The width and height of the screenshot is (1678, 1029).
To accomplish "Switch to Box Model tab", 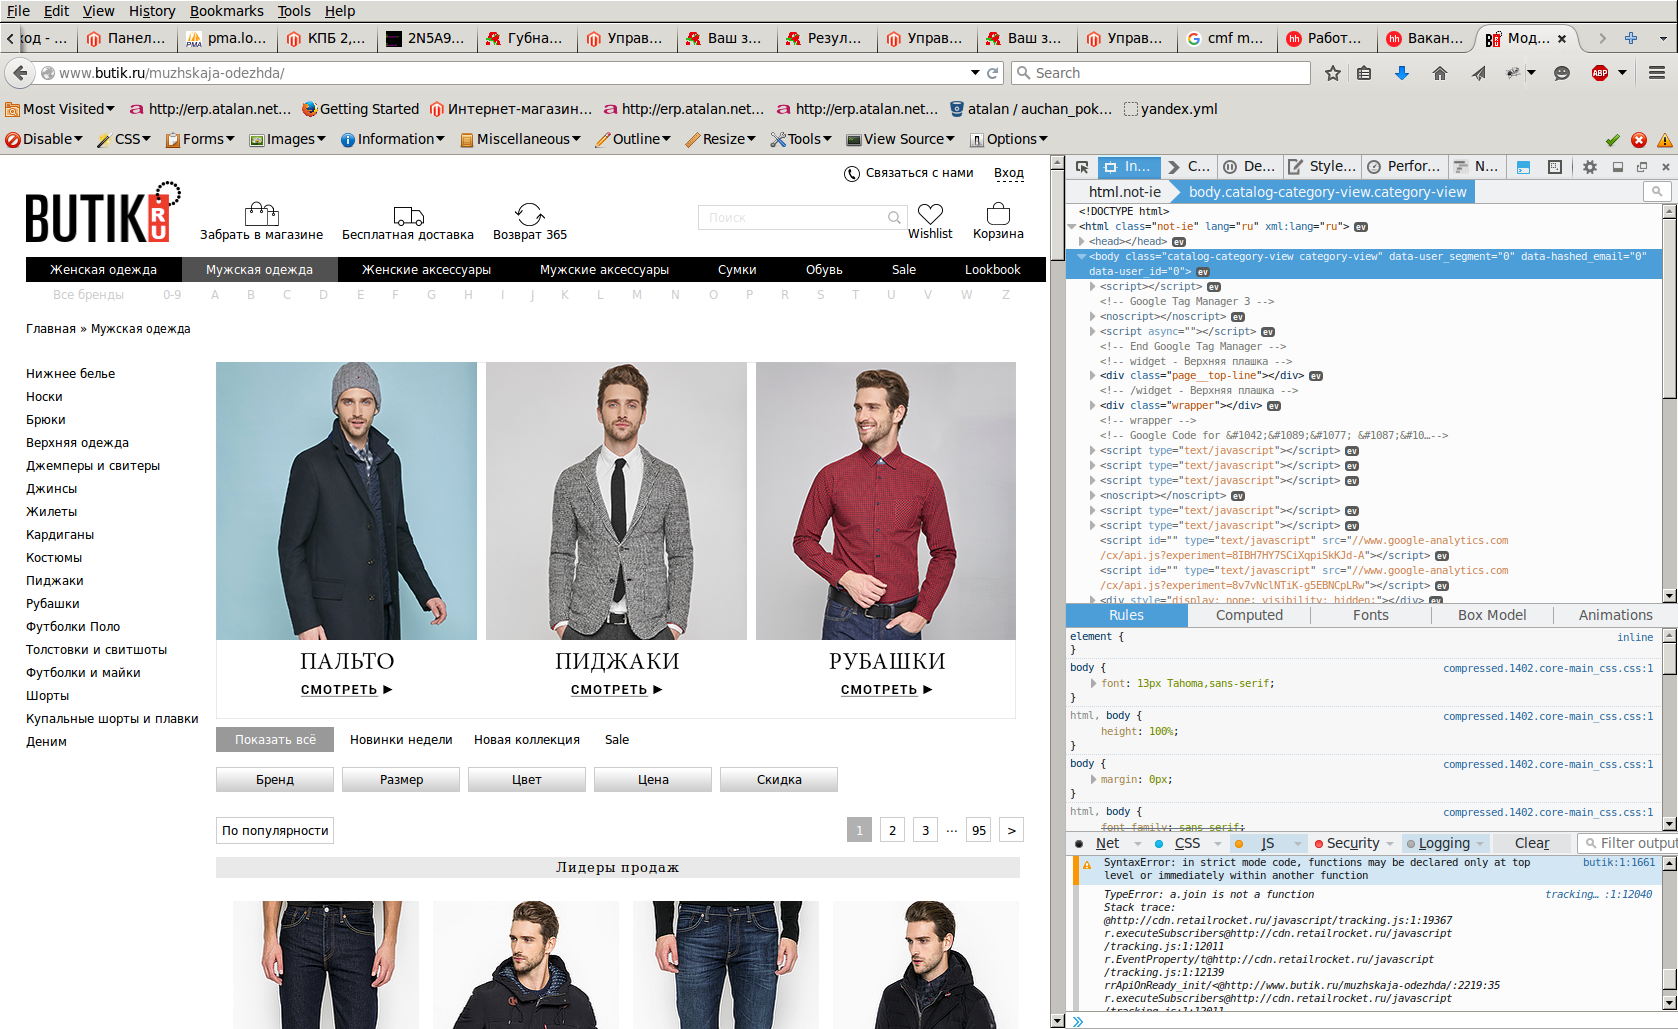I will click(1492, 615).
